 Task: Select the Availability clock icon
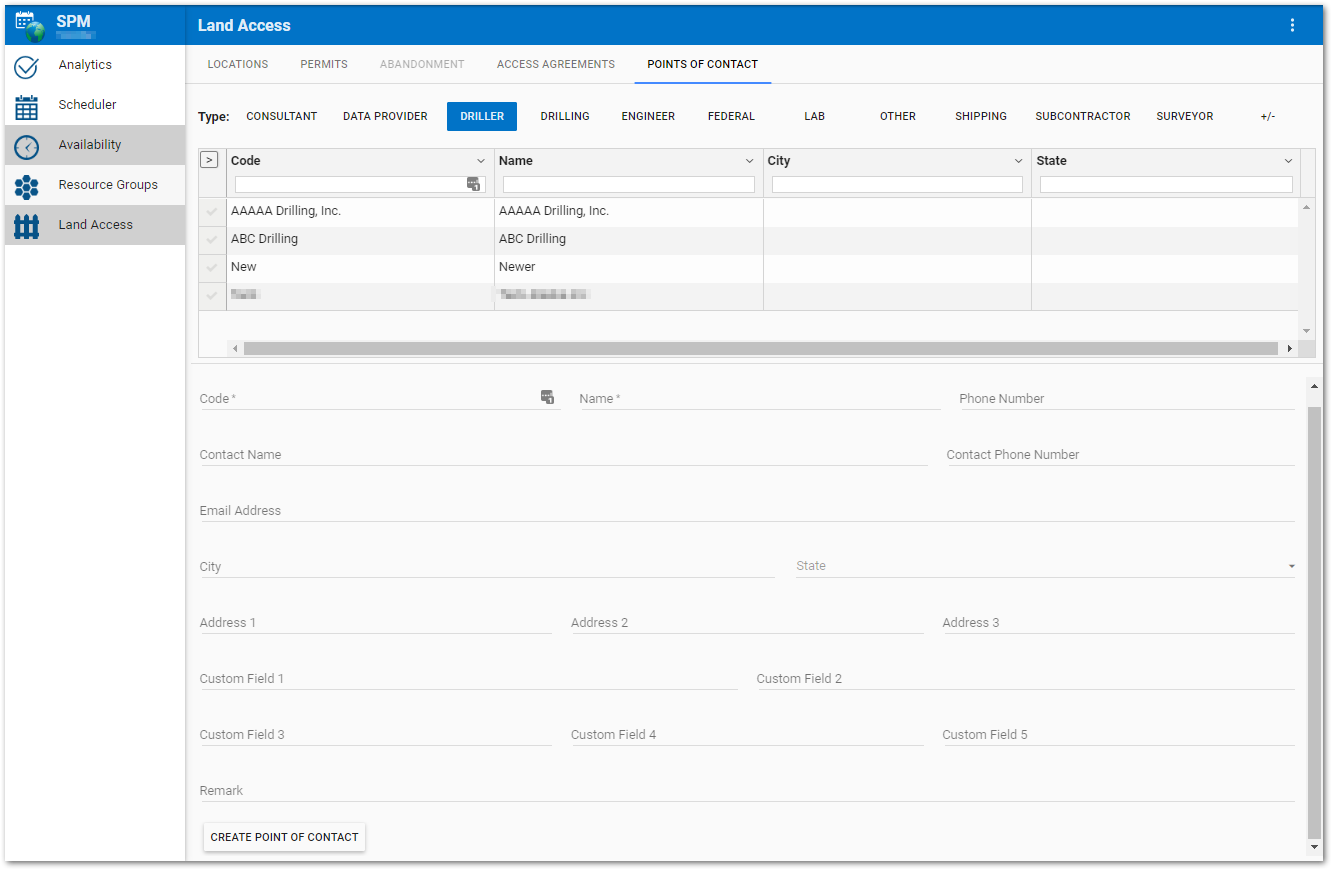coord(26,147)
